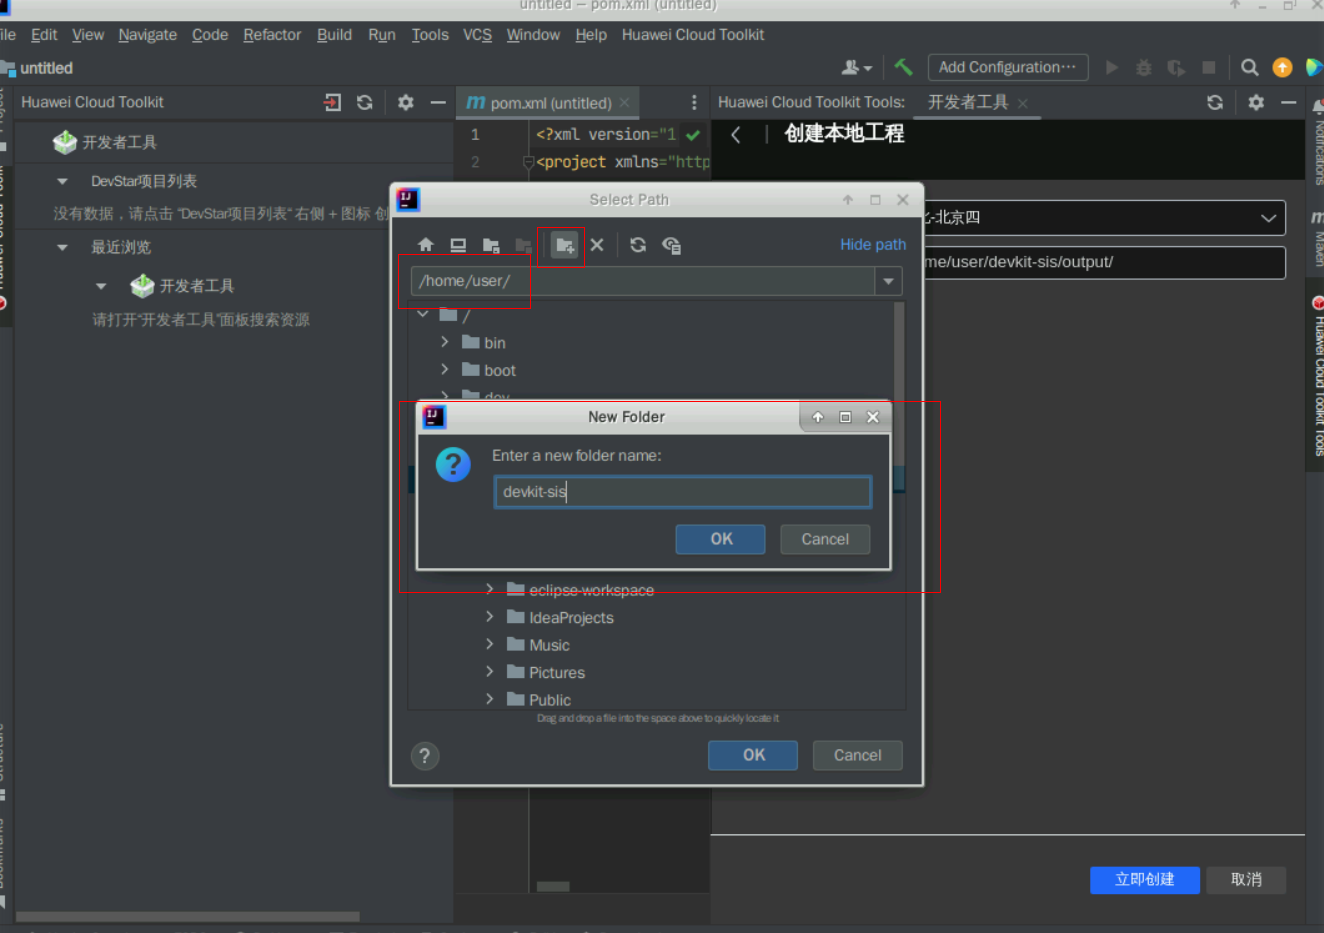1324x933 pixels.
Task: Click the 立即创建 button
Action: pos(1144,879)
